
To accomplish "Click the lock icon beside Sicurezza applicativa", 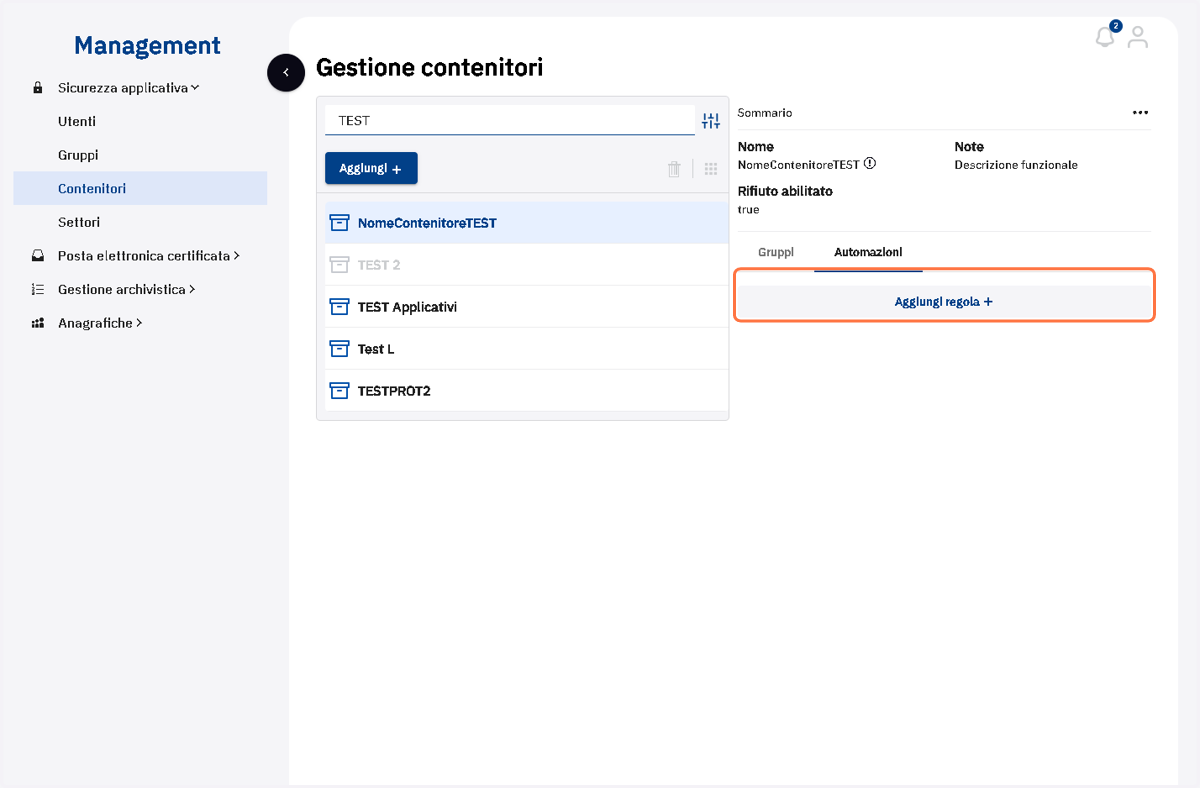I will tap(38, 88).
